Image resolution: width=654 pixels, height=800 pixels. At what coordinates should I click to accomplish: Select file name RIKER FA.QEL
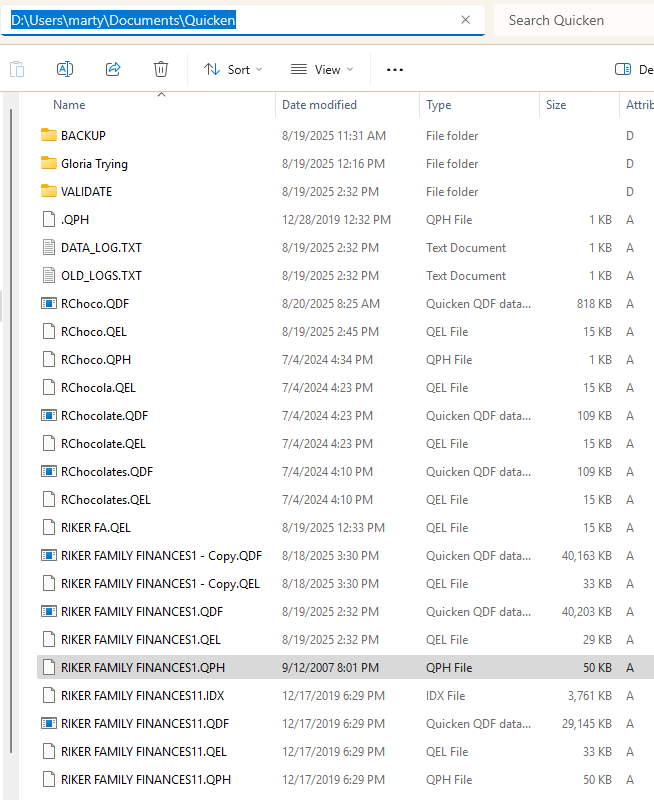coord(96,528)
